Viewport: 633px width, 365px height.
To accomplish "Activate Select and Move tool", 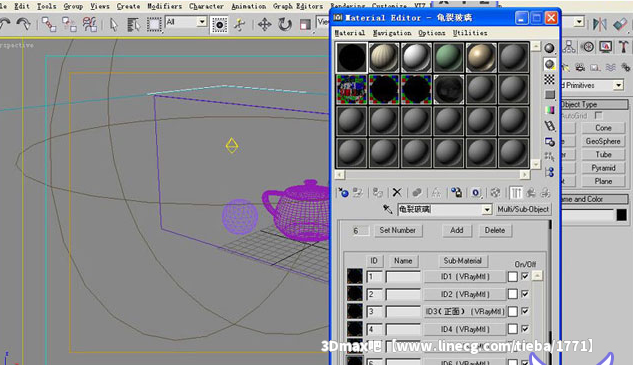I will coord(264,25).
